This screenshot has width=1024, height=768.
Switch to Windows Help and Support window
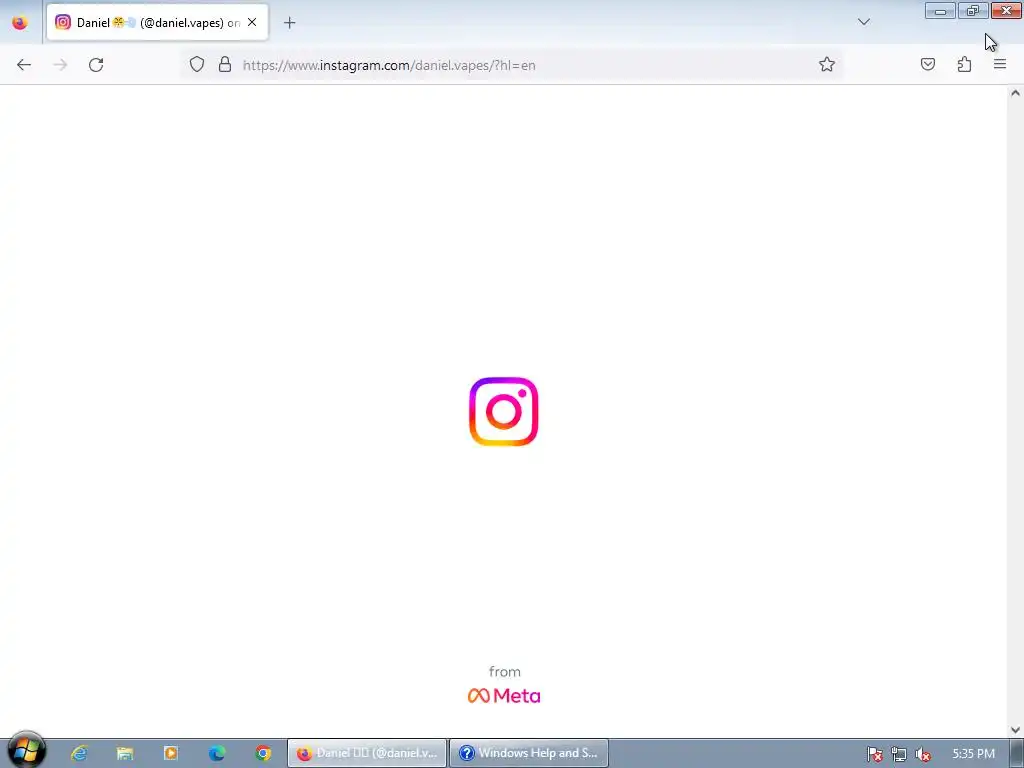(x=529, y=753)
